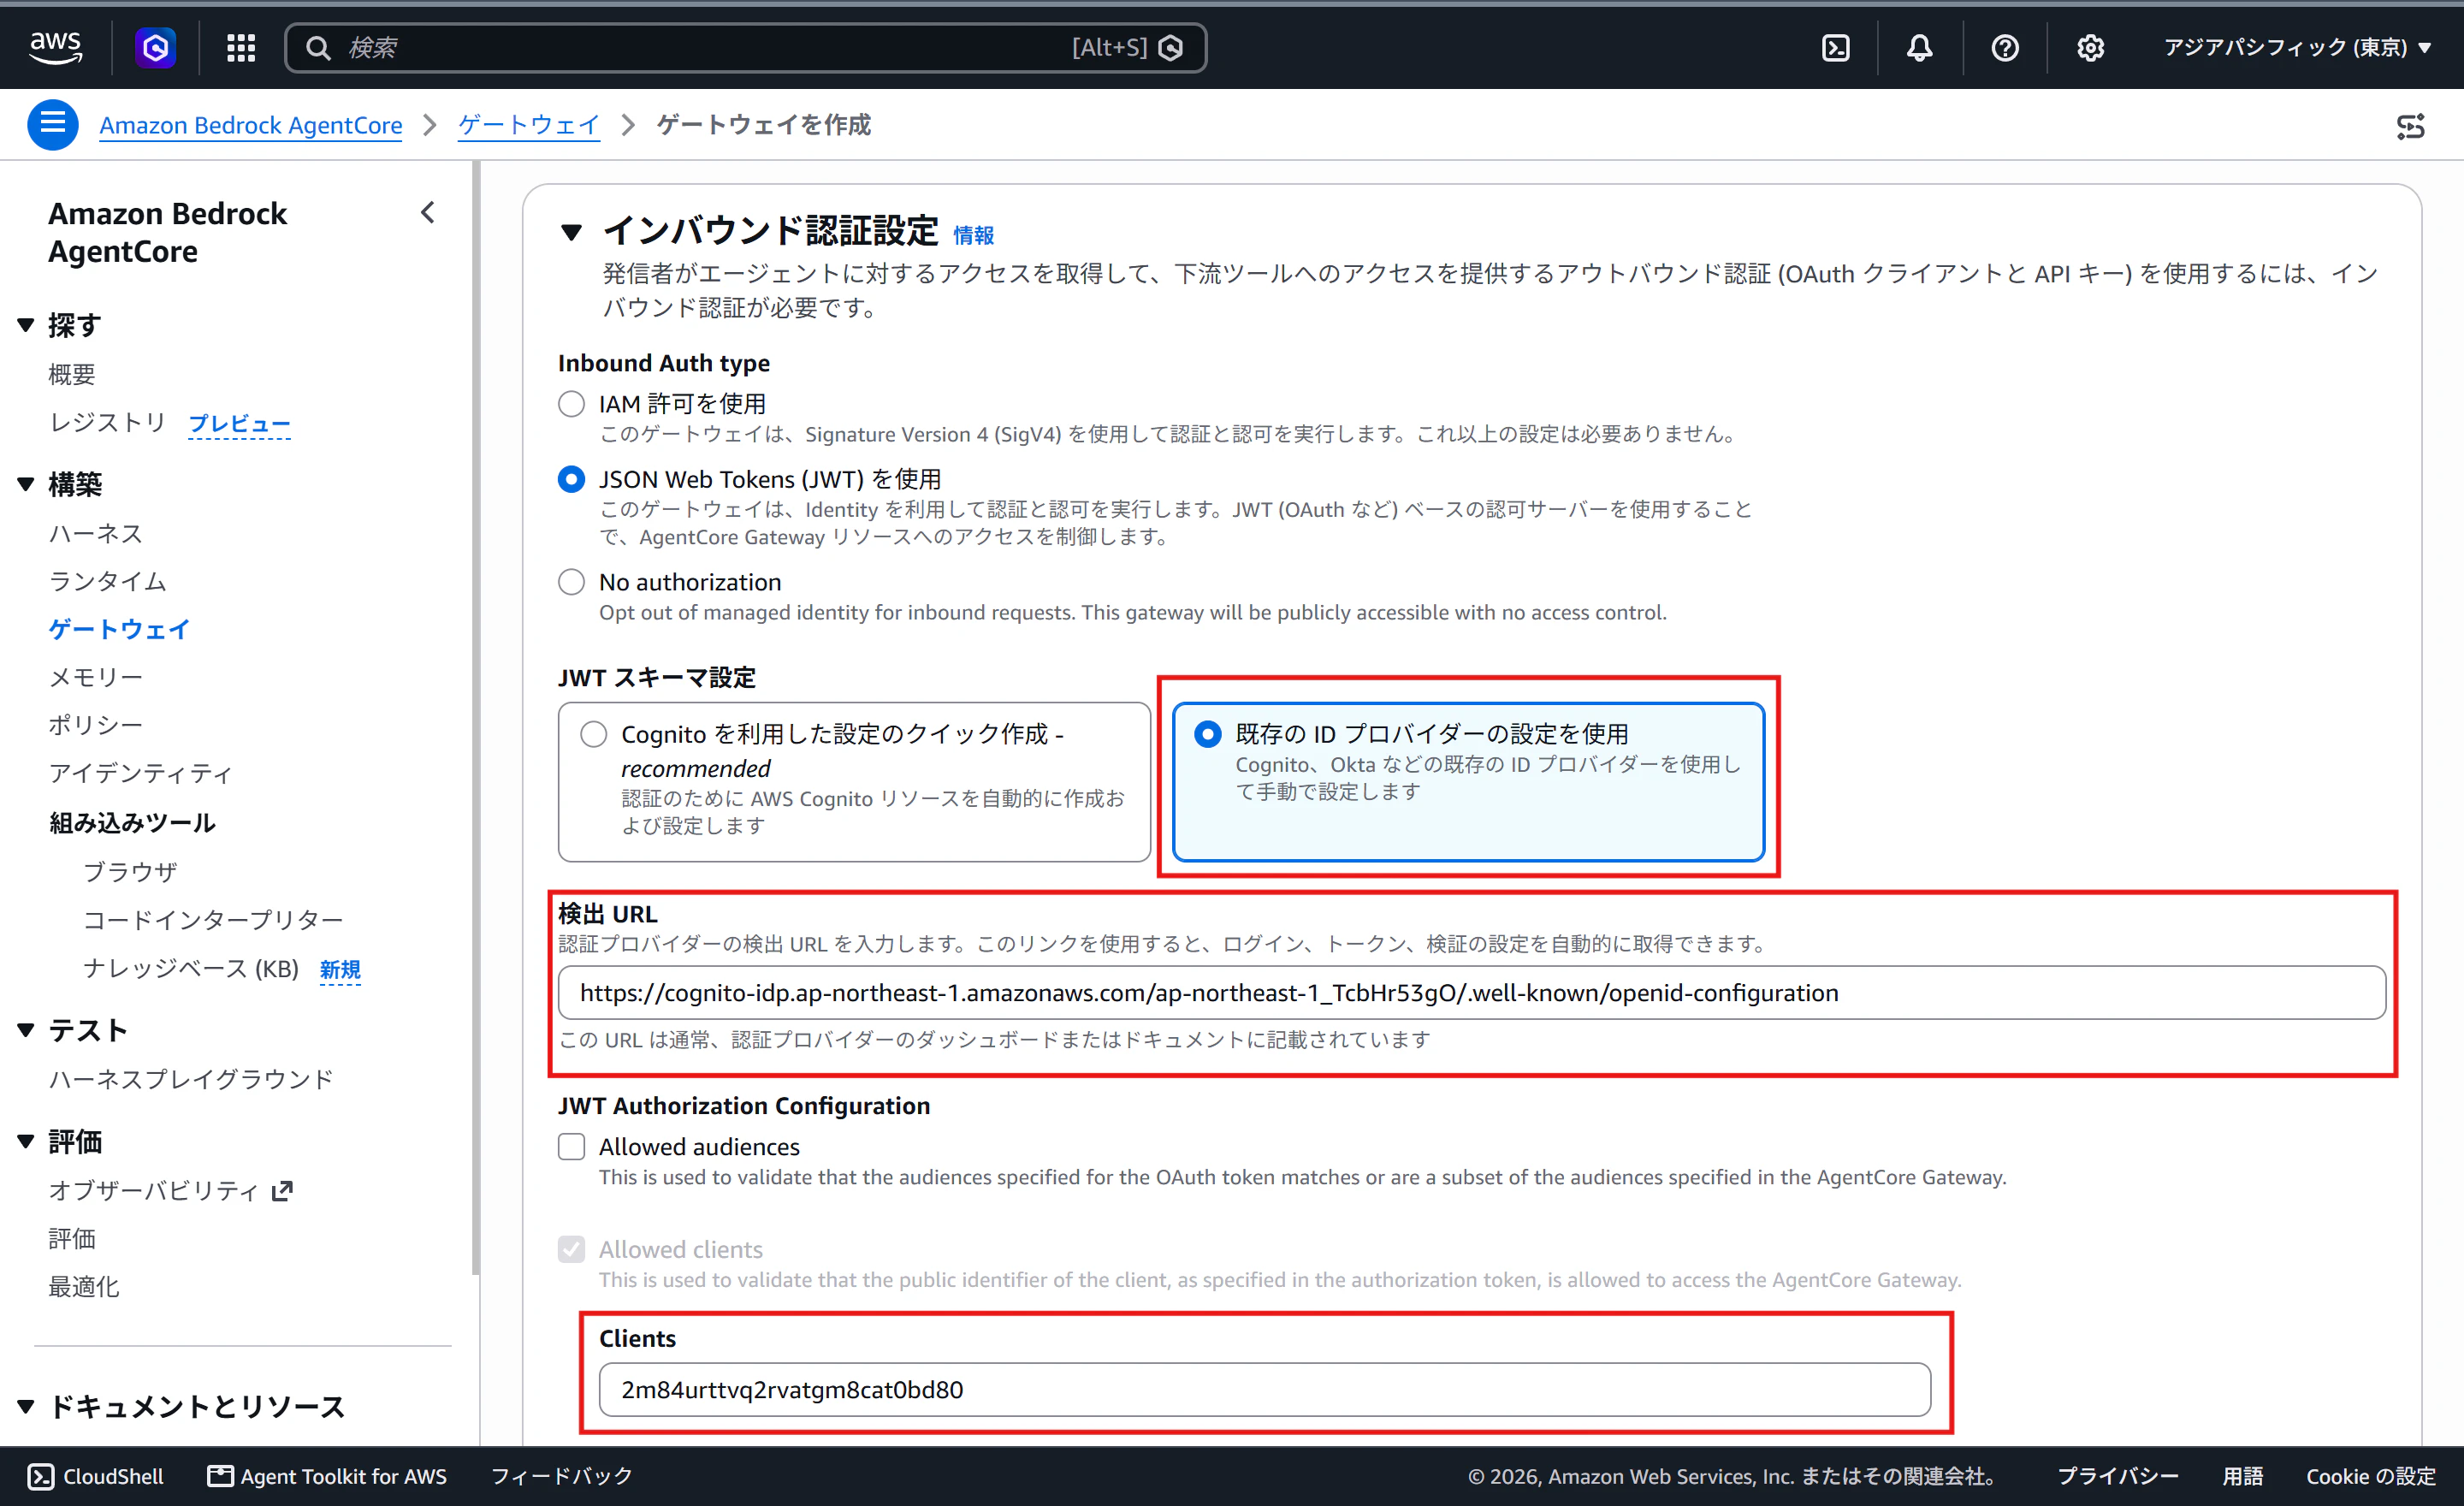The height and width of the screenshot is (1506, 2464).
Task: Click the Amazon Bedrock AgentCore breadcrumb link
Action: click(x=251, y=125)
